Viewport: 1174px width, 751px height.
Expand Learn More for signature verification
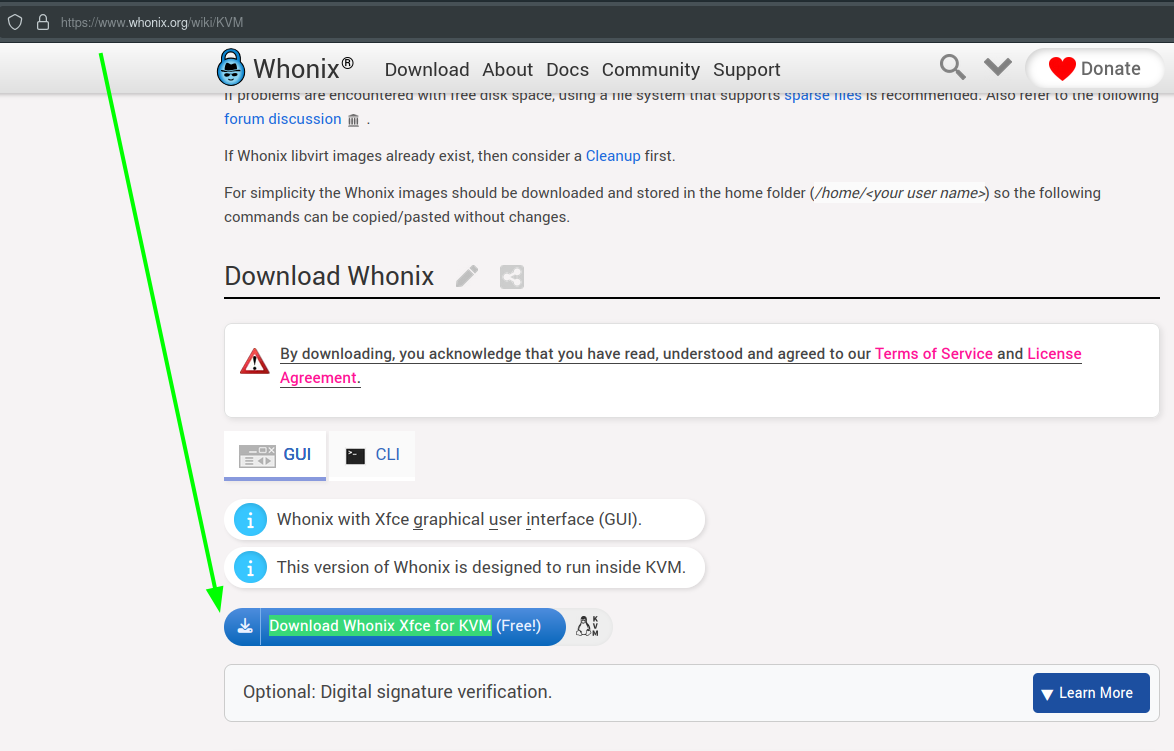[x=1091, y=693]
